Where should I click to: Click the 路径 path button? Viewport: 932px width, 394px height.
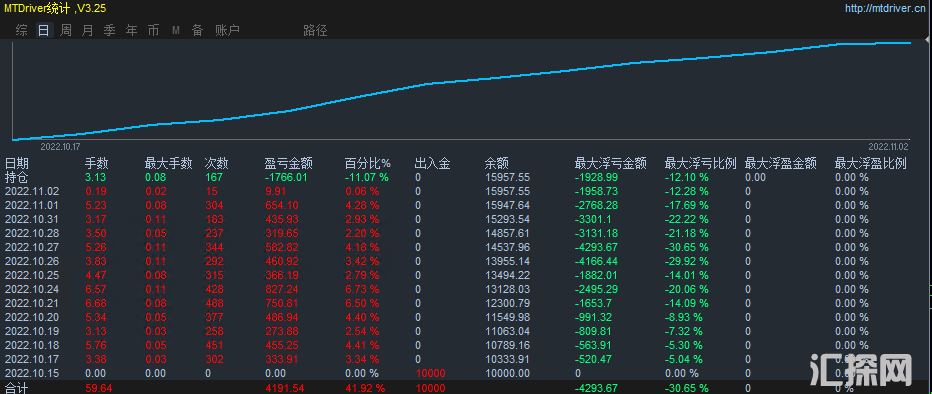pyautogui.click(x=315, y=30)
